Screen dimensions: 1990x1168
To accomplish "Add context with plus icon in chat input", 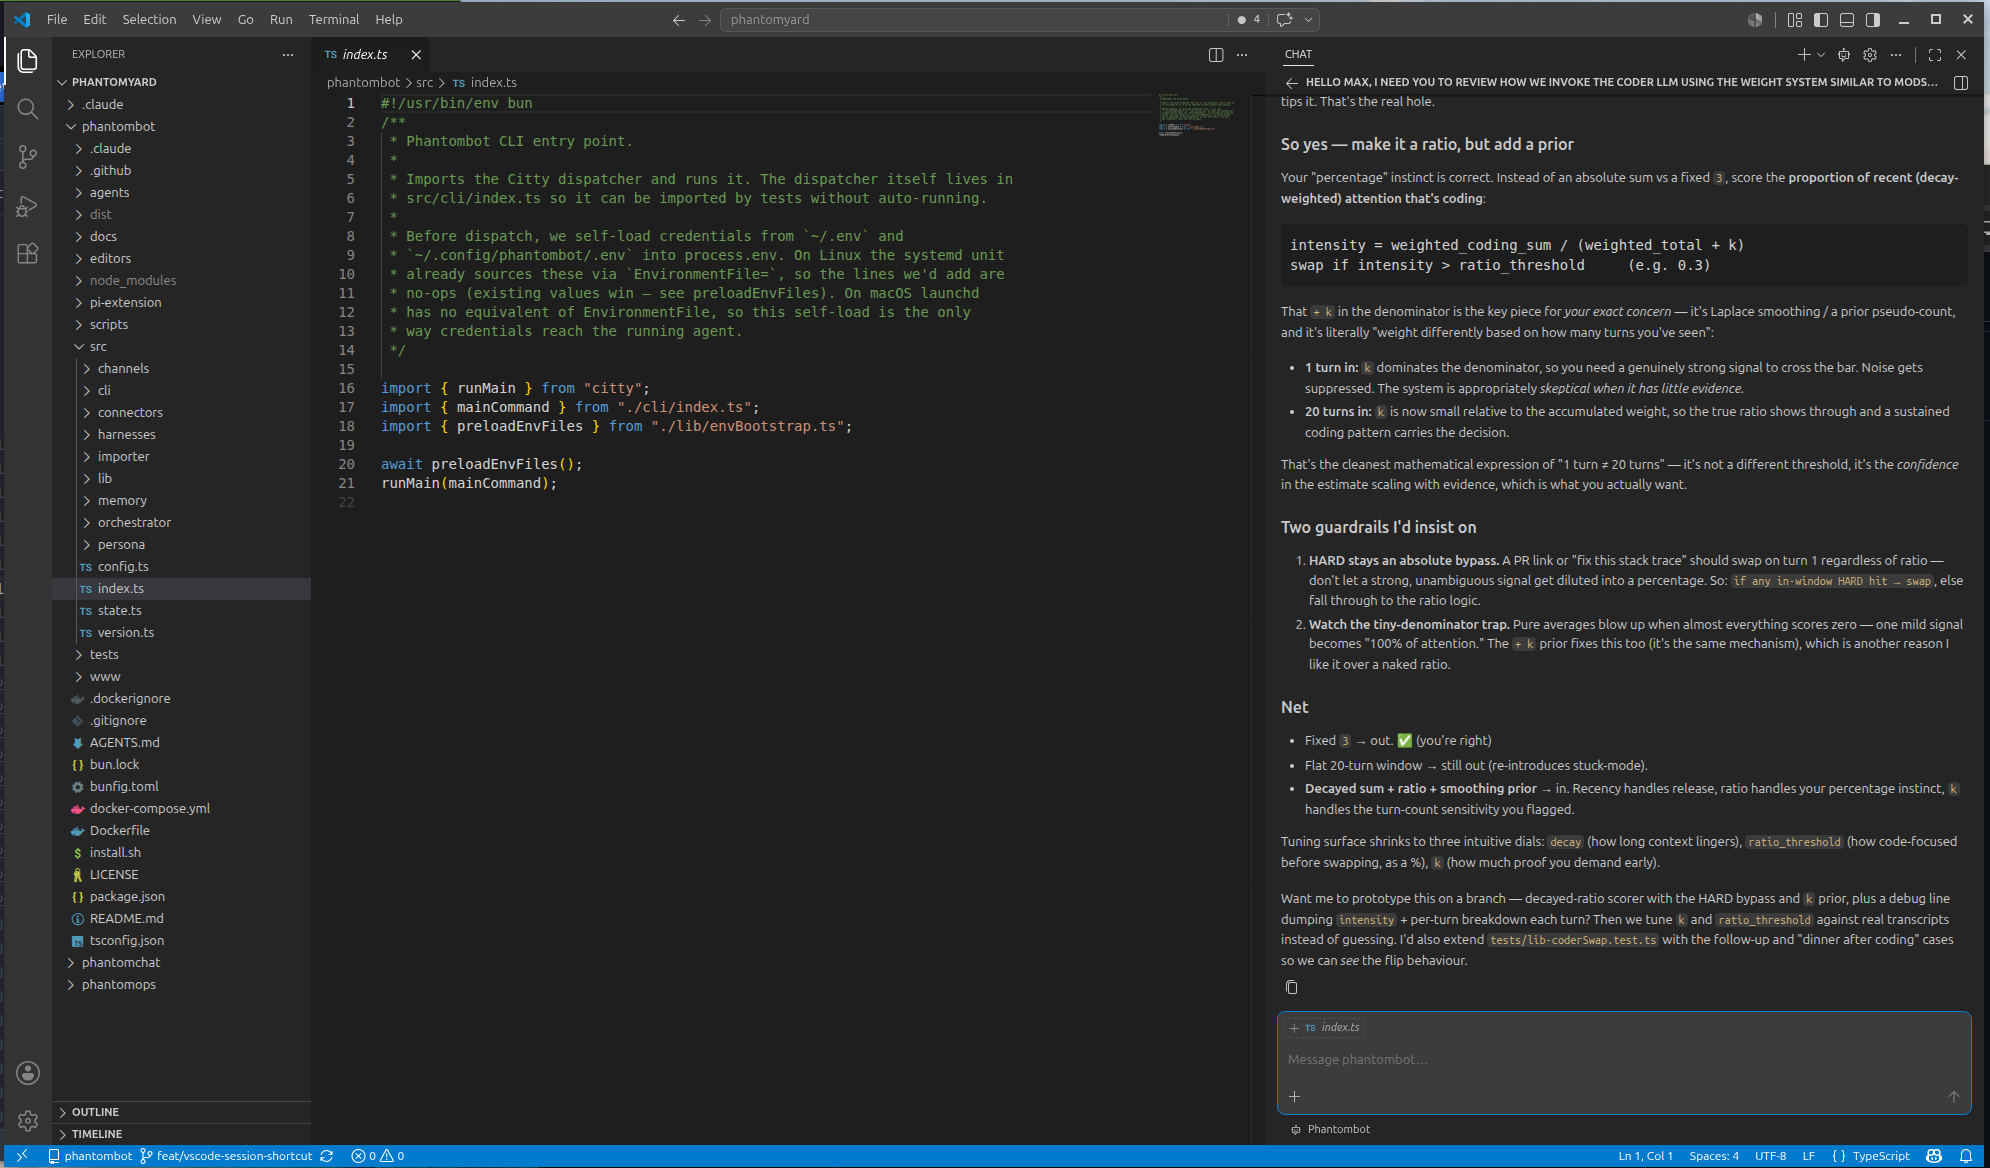I will pyautogui.click(x=1294, y=1096).
